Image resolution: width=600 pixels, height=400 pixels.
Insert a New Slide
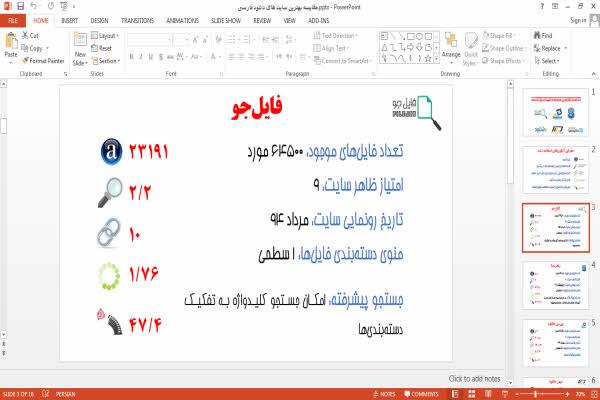click(80, 50)
